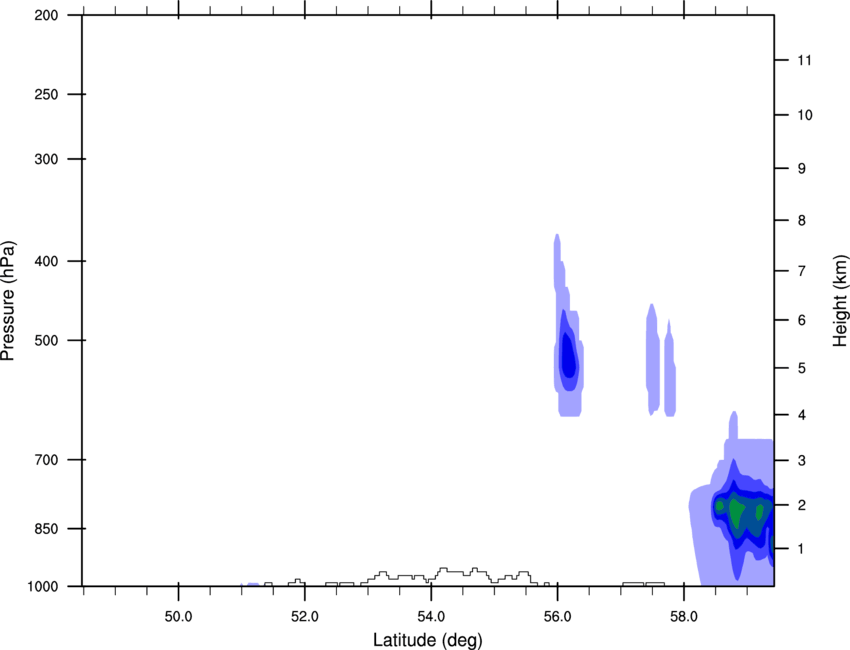The width and height of the screenshot is (850, 650).
Task: Click the 3 km height label
Action: [x=801, y=461]
